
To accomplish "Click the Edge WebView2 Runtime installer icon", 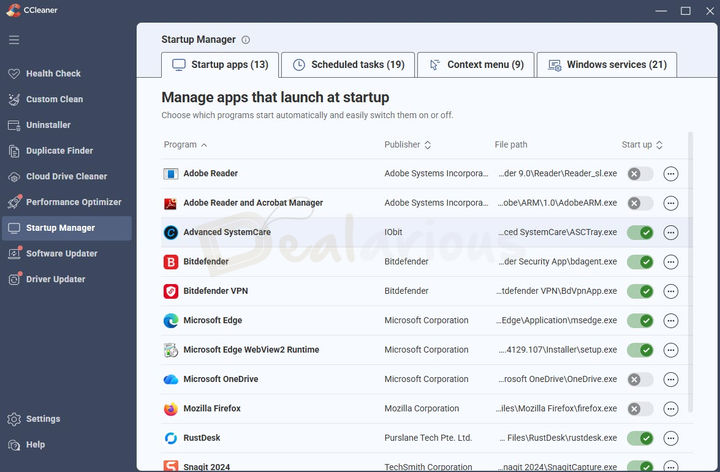I will coord(171,350).
